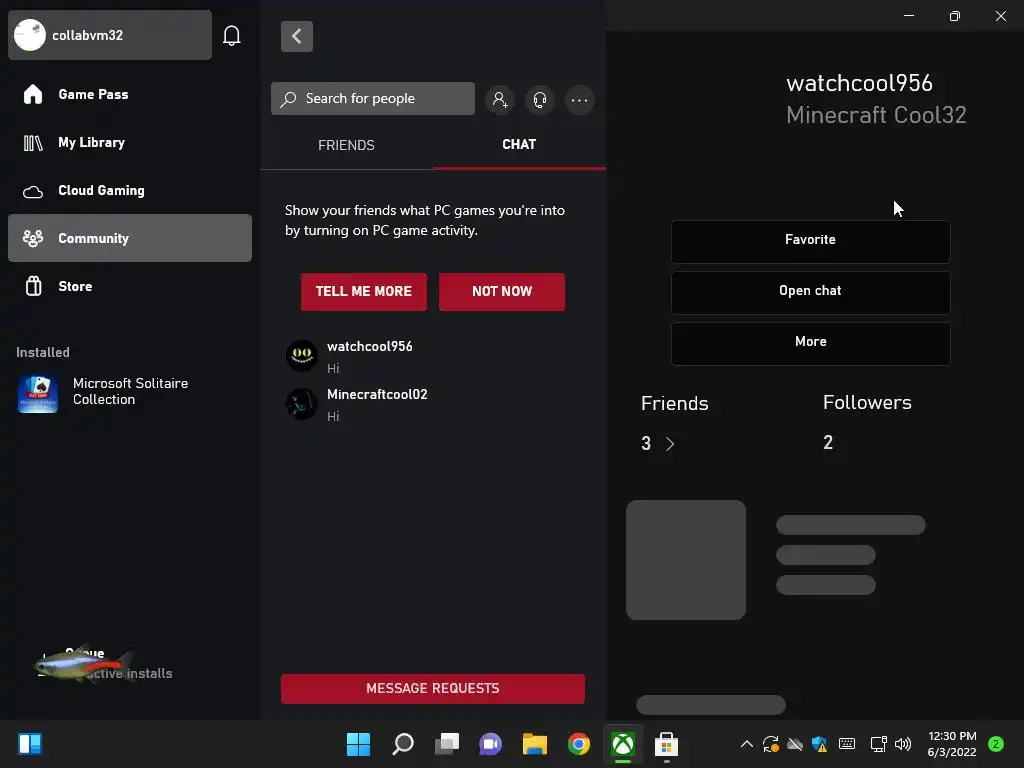Click notification count badge in tray

pos(996,744)
